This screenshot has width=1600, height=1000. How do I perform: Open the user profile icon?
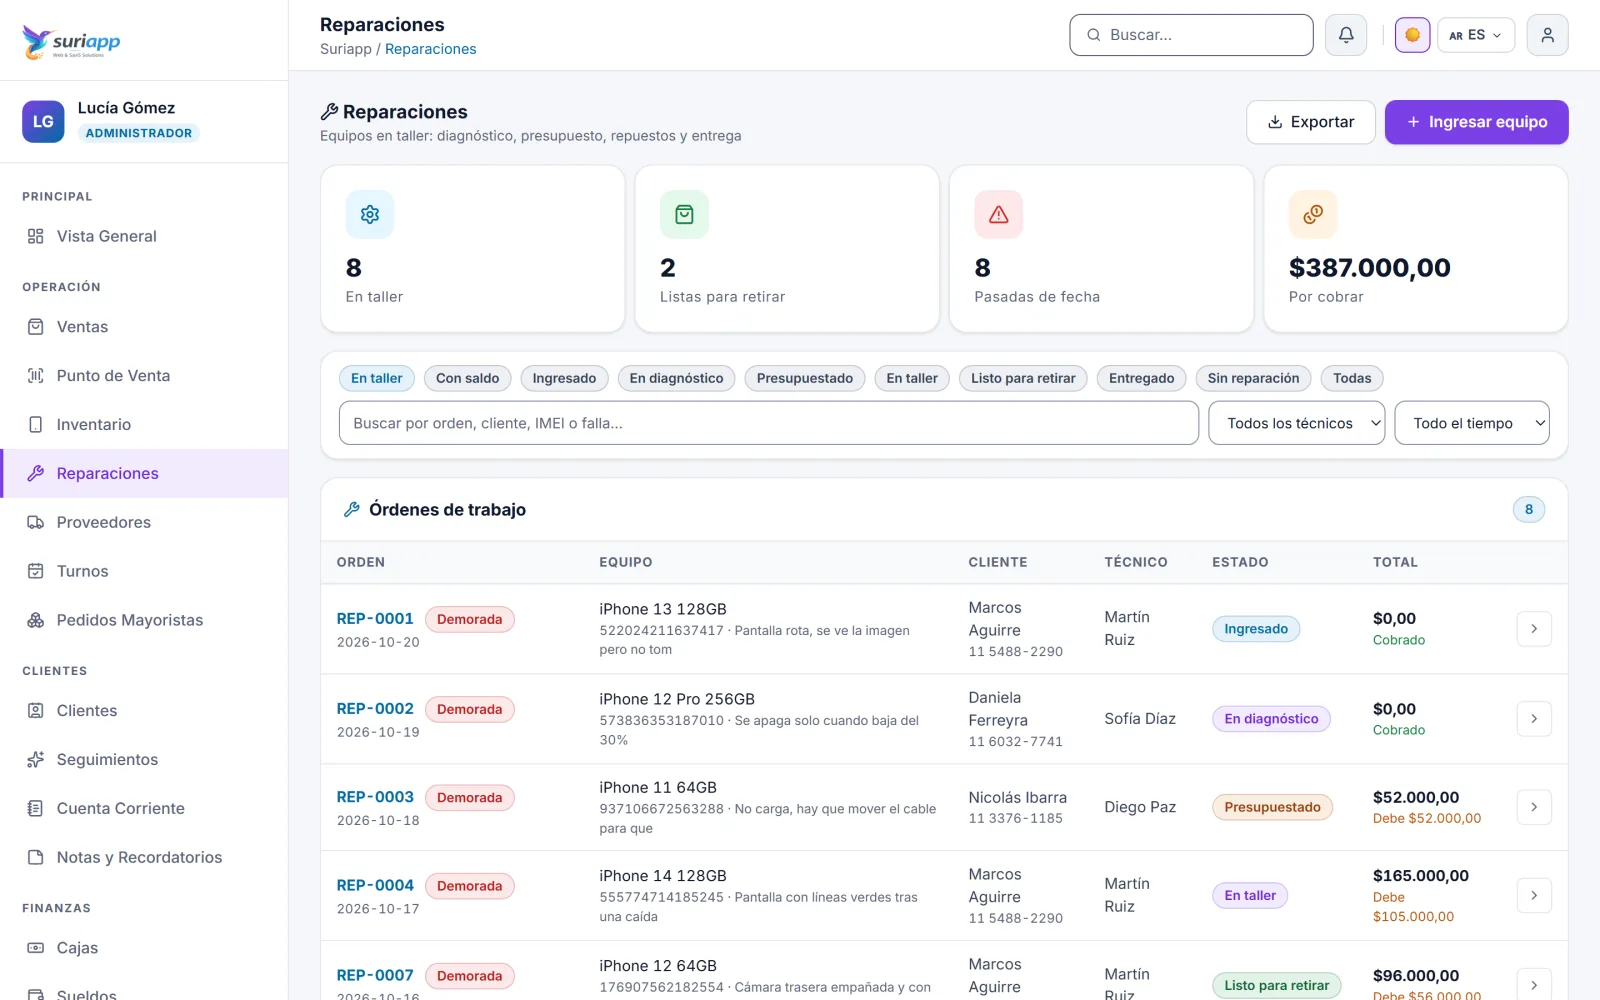[1547, 35]
